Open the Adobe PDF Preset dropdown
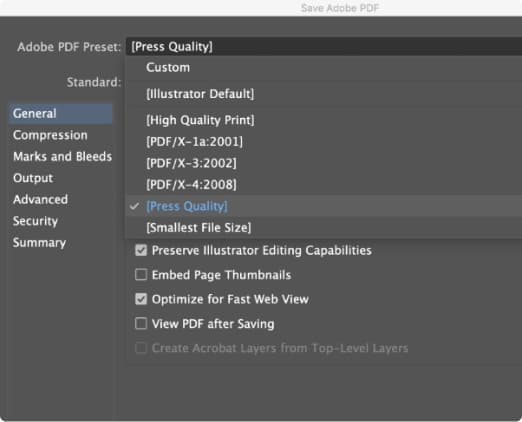The height and width of the screenshot is (422, 522). point(323,46)
